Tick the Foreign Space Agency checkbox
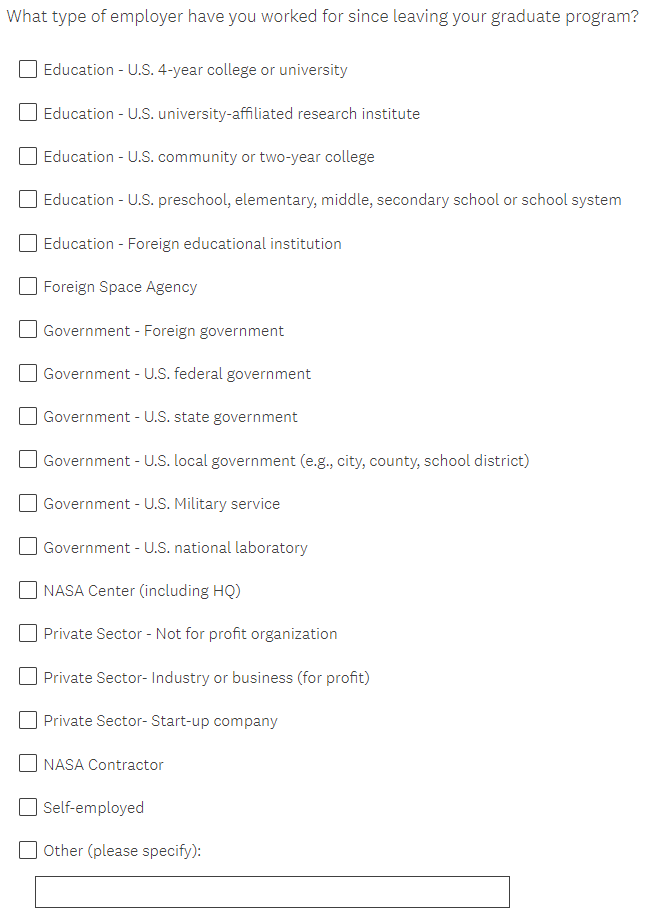Image resolution: width=649 pixels, height=915 pixels. [x=29, y=287]
